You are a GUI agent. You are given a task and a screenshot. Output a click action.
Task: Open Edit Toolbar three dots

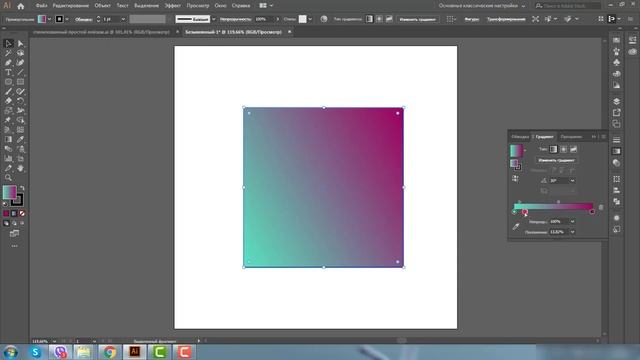[x=14, y=246]
